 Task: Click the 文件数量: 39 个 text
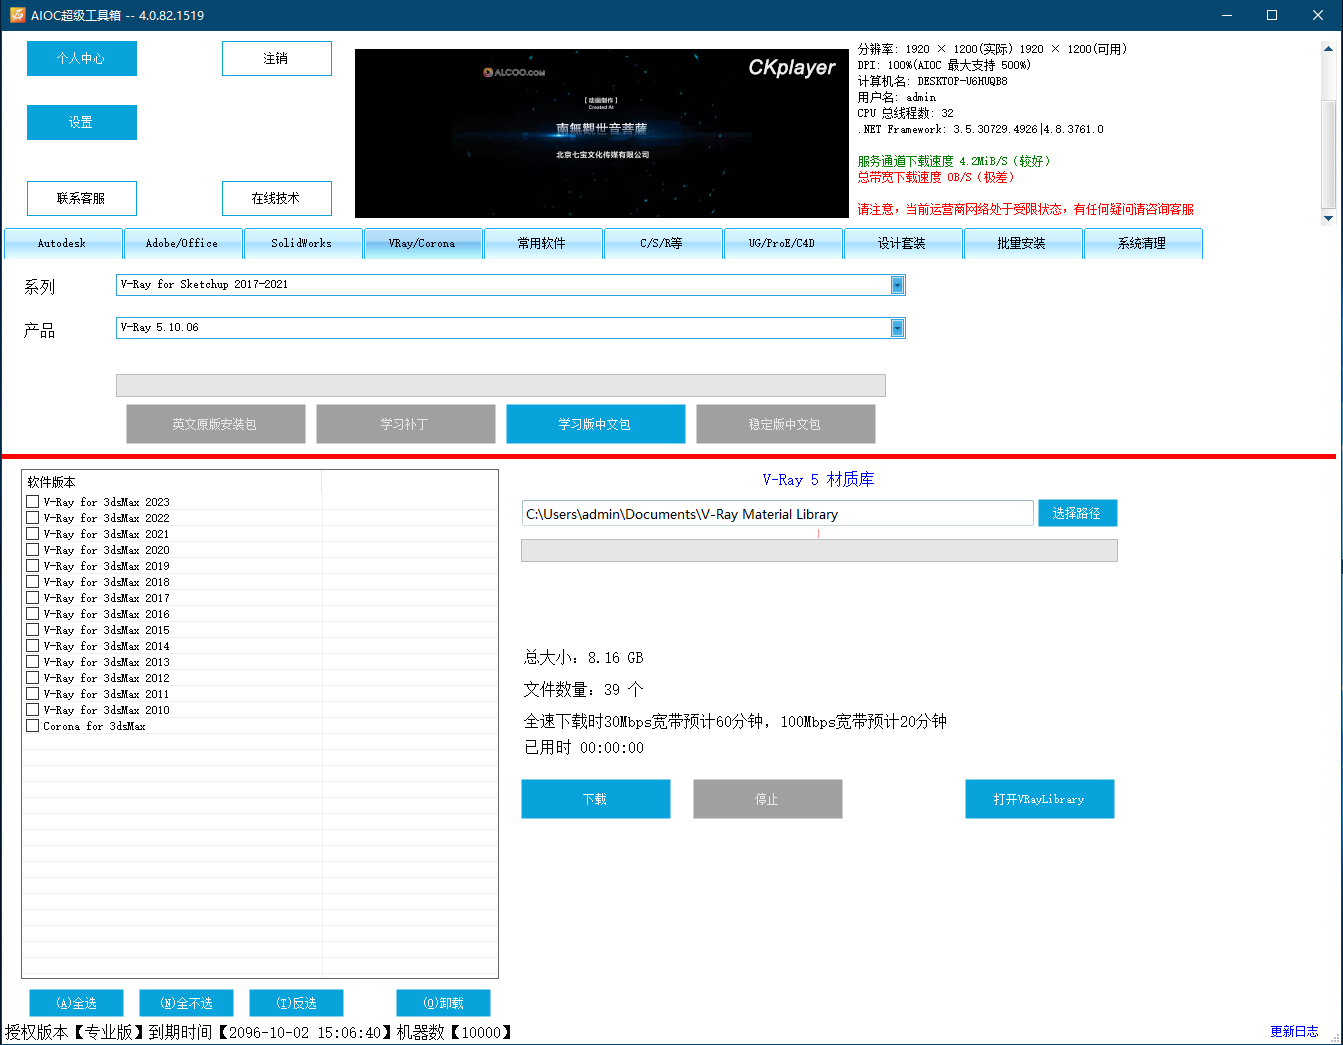coord(584,690)
